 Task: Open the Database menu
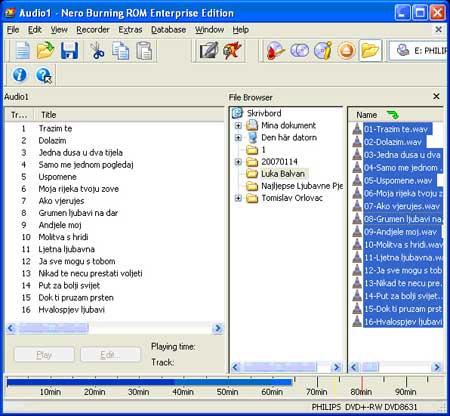coord(168,30)
